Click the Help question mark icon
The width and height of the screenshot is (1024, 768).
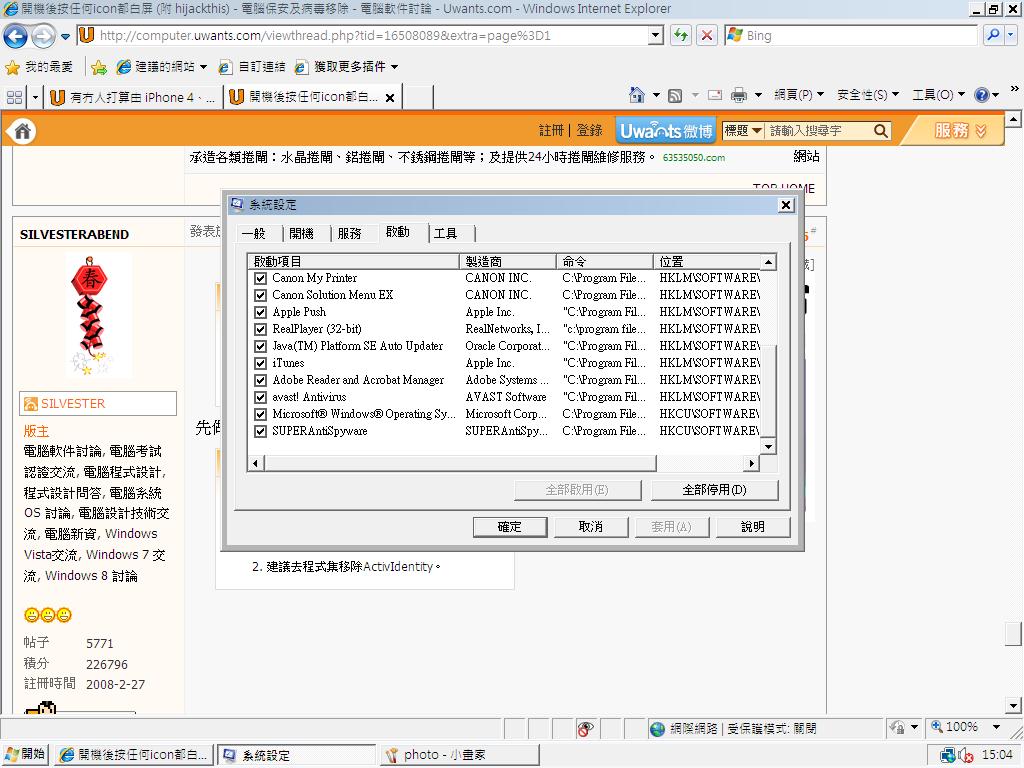coord(982,95)
